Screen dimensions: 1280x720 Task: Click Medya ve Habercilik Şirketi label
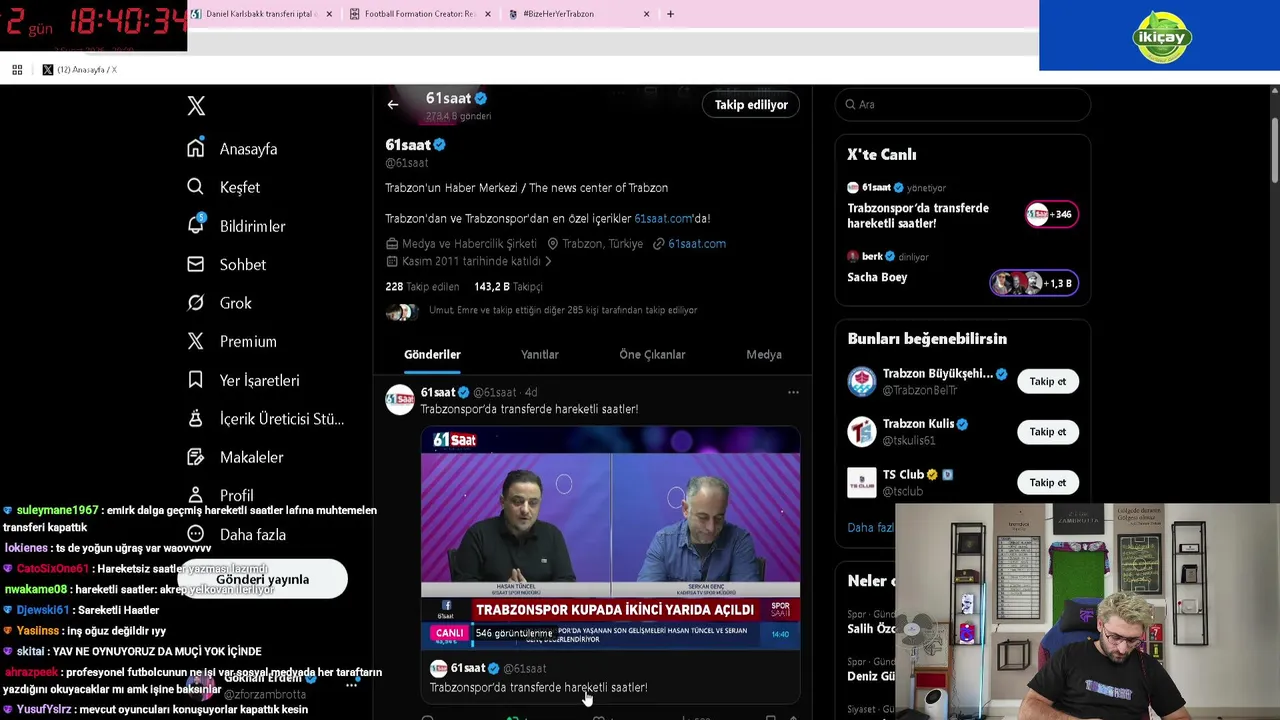469,244
